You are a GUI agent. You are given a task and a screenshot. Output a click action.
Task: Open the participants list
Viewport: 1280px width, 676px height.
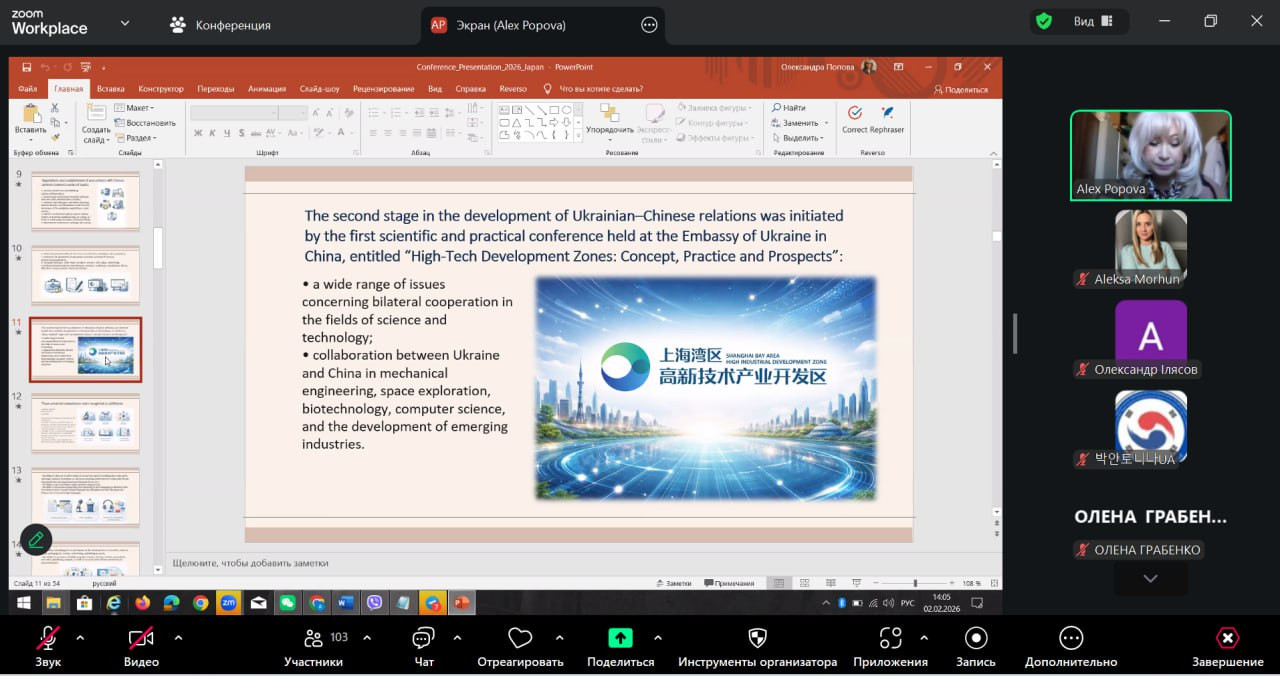(313, 639)
